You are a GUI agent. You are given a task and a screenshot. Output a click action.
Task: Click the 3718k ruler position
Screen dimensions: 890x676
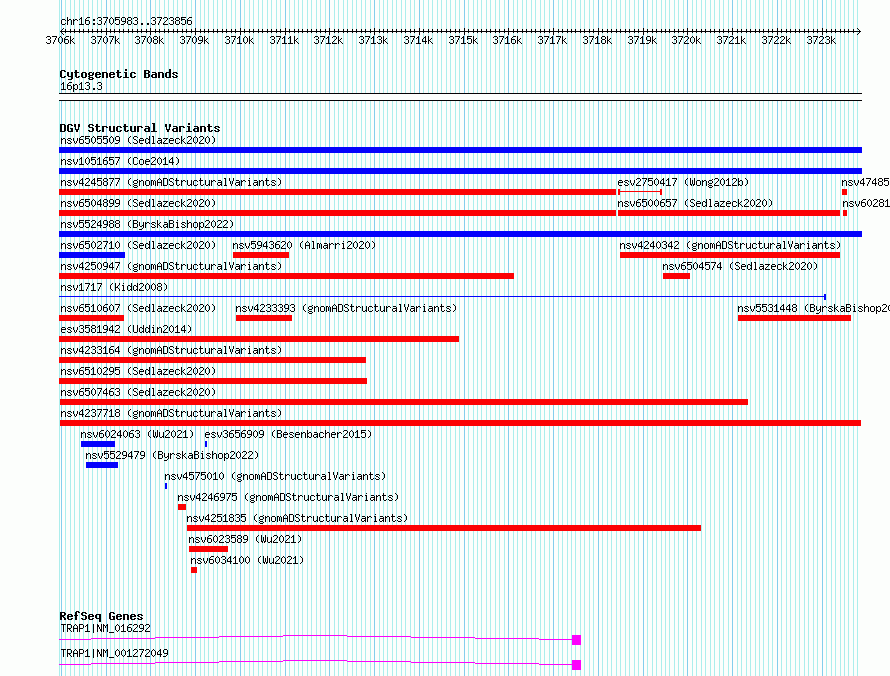[597, 40]
